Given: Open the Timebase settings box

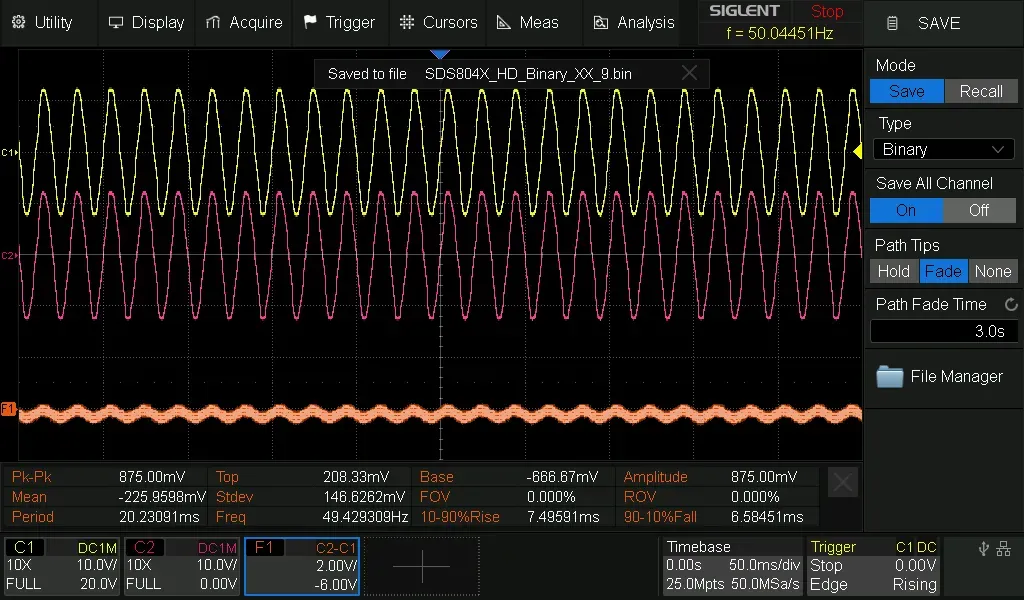Looking at the screenshot, I should (x=732, y=566).
